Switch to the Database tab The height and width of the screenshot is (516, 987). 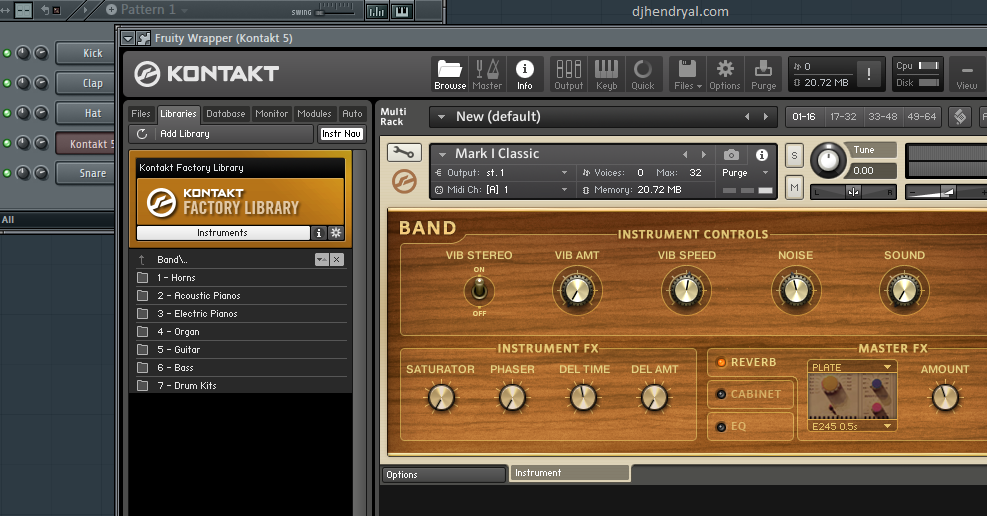pos(225,114)
